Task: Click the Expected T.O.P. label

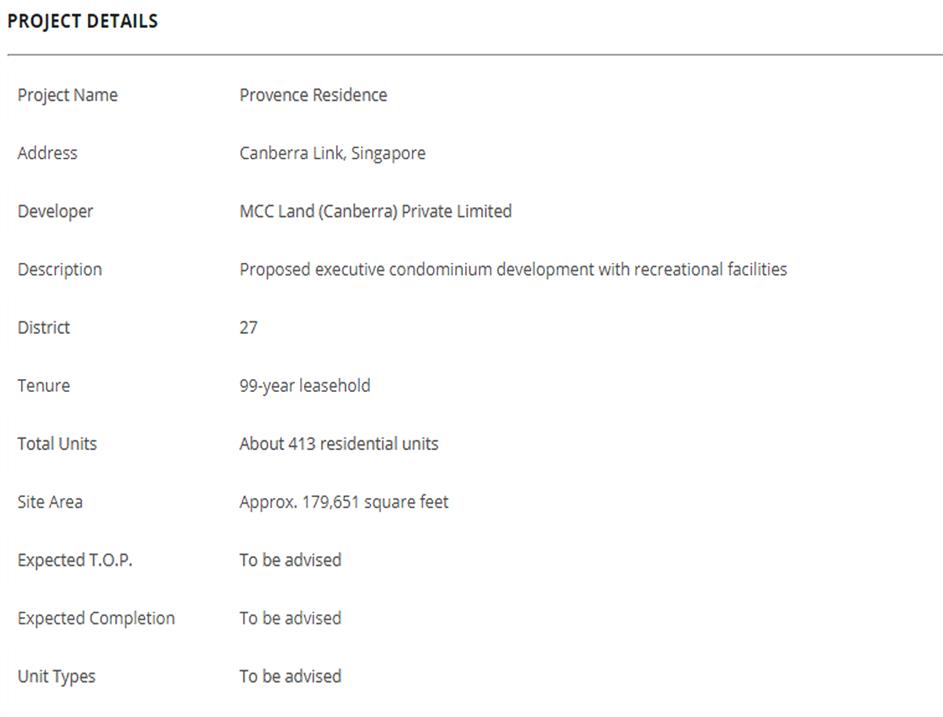Action: point(74,560)
